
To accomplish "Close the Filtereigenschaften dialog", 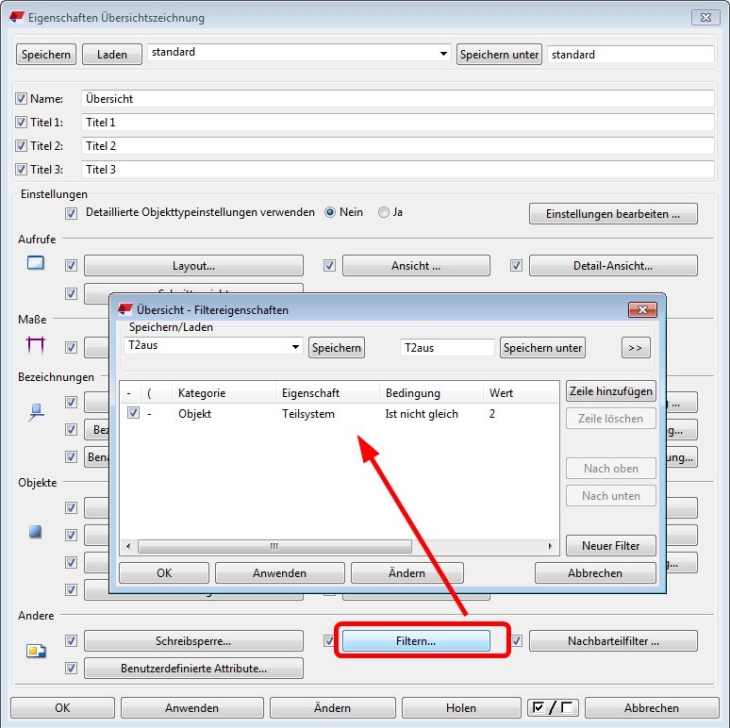I will (x=642, y=310).
